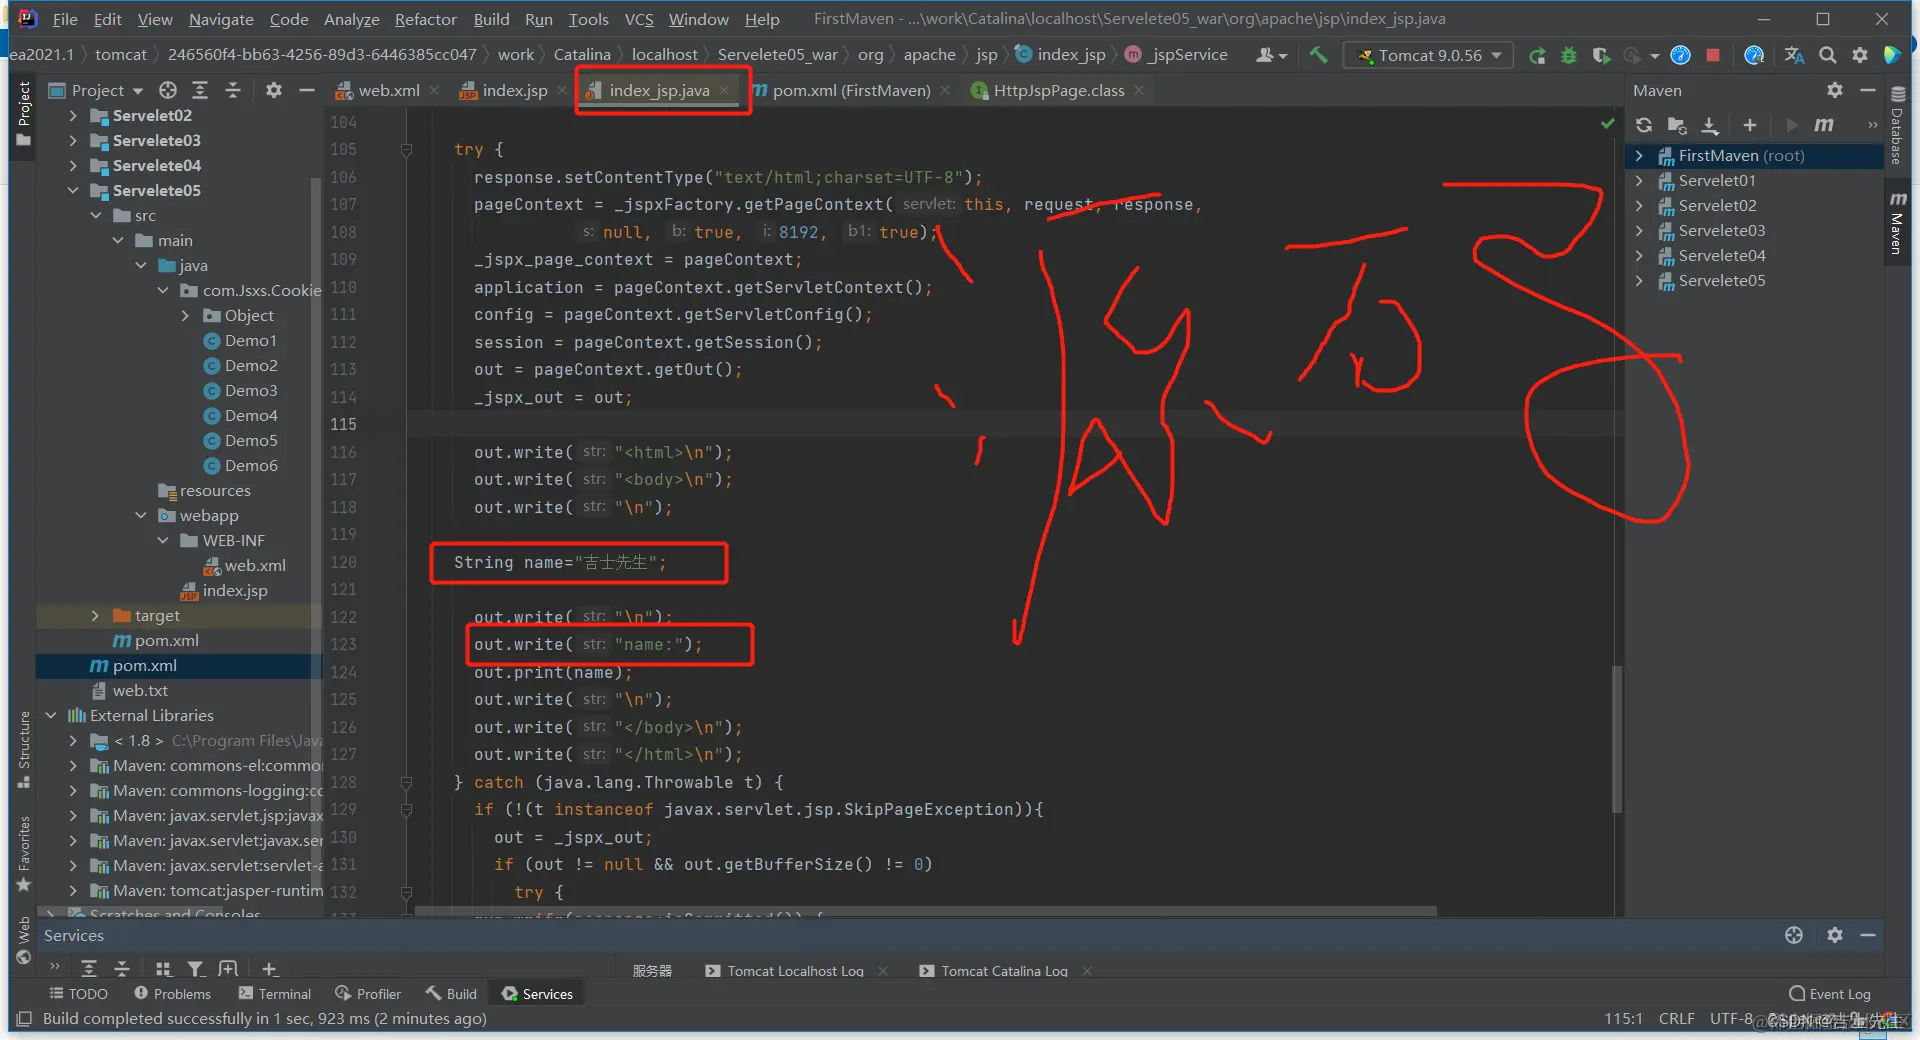
Task: Locate opened file in Project tree
Action: (168, 90)
